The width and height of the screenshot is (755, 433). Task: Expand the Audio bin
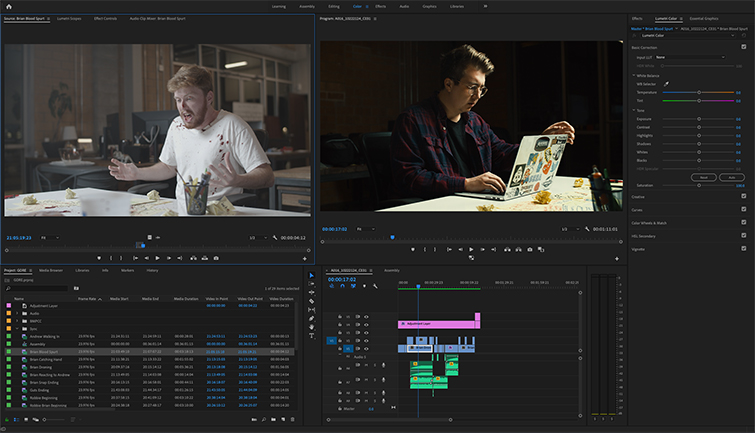coord(17,313)
